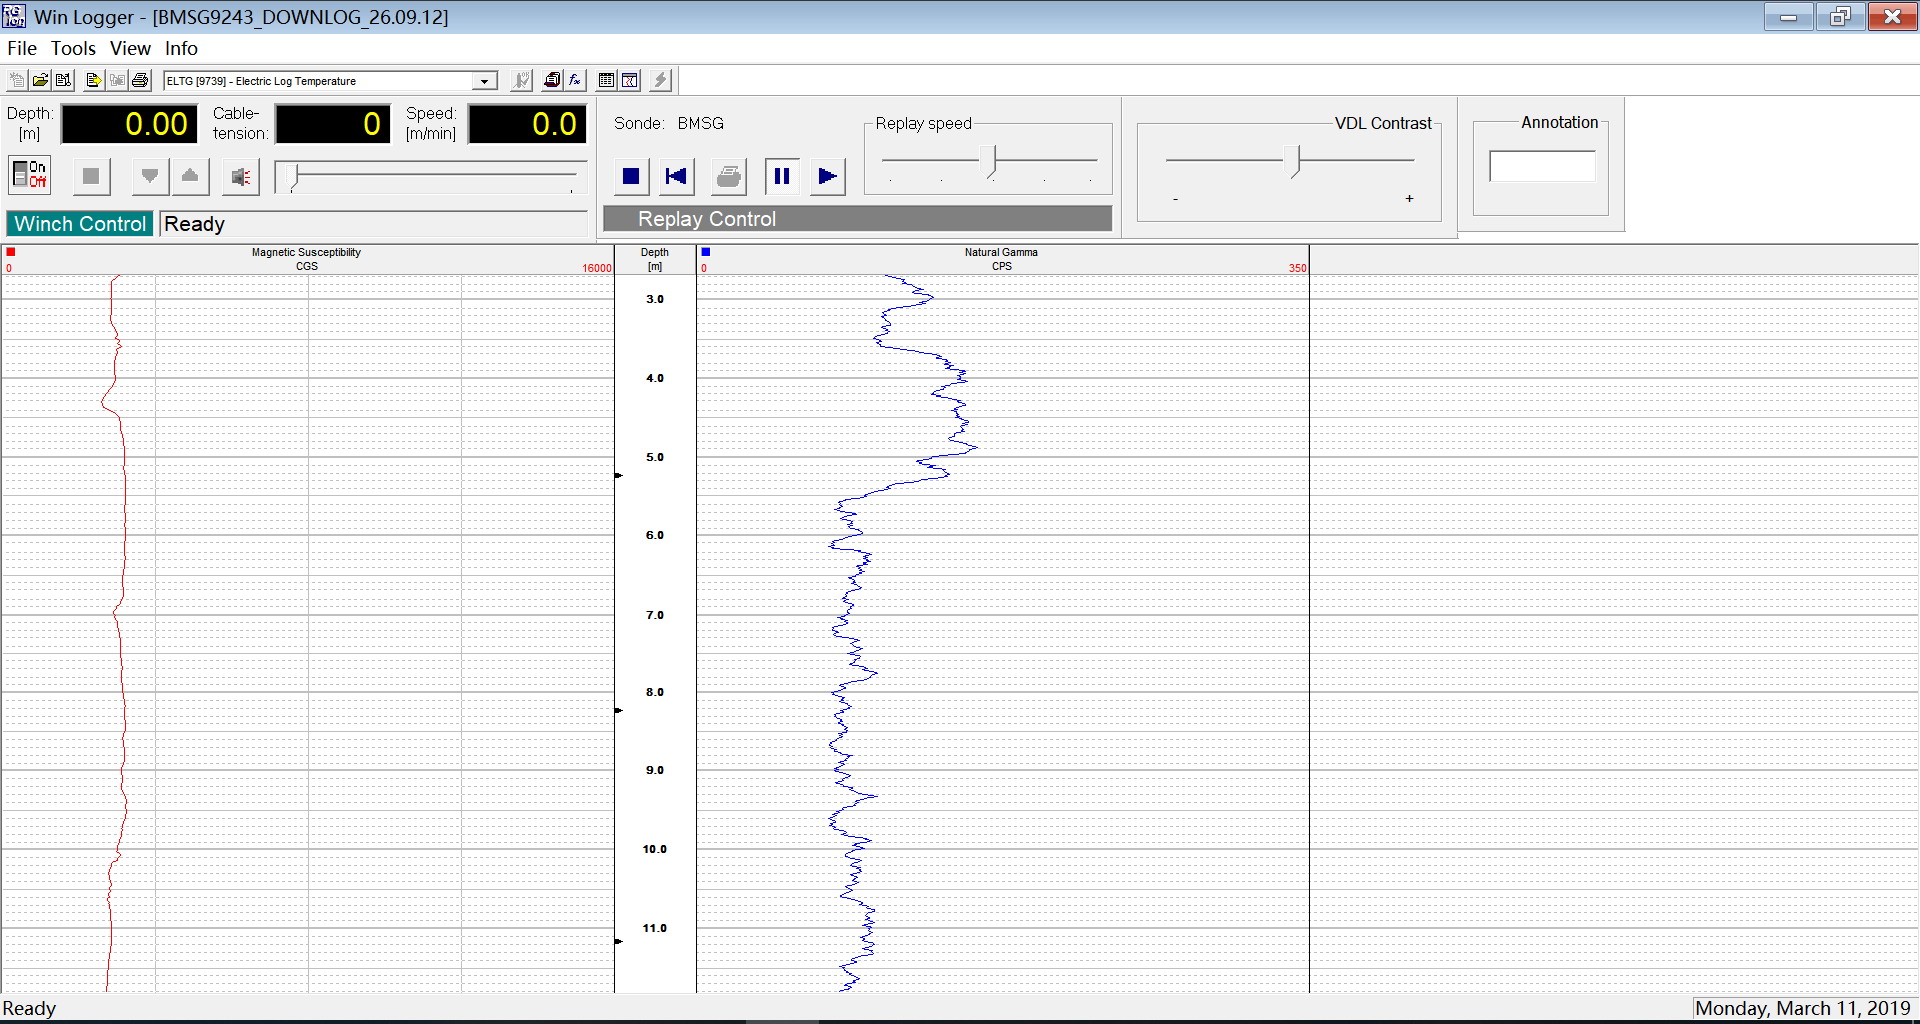Image resolution: width=1920 pixels, height=1024 pixels.
Task: Rewind the replay to start
Action: [x=677, y=177]
